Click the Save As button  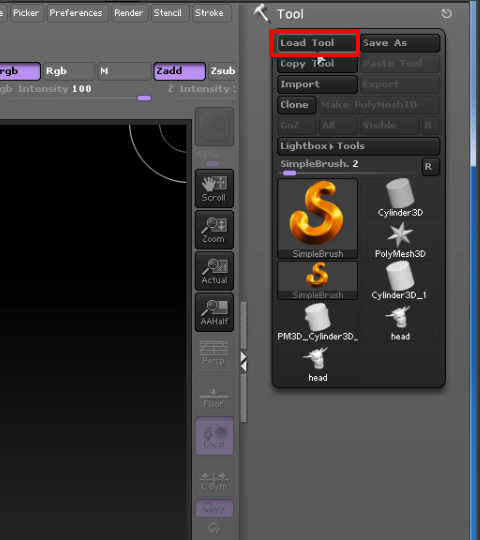(x=400, y=43)
